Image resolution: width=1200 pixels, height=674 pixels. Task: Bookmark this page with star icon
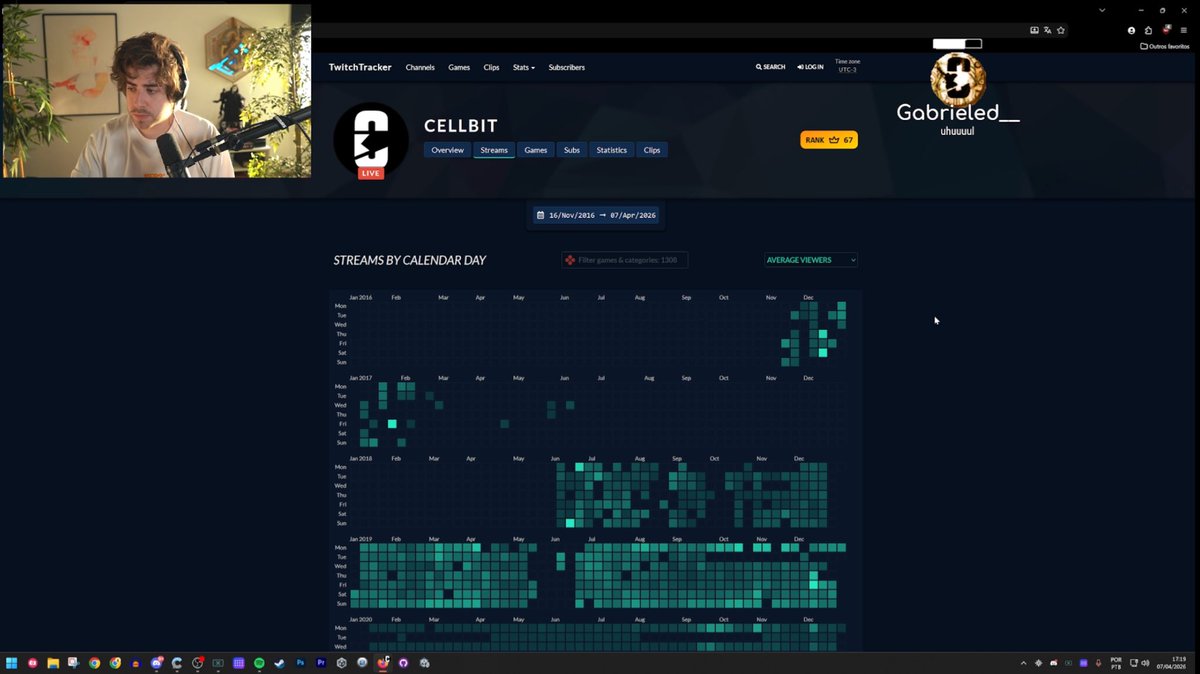[1061, 30]
